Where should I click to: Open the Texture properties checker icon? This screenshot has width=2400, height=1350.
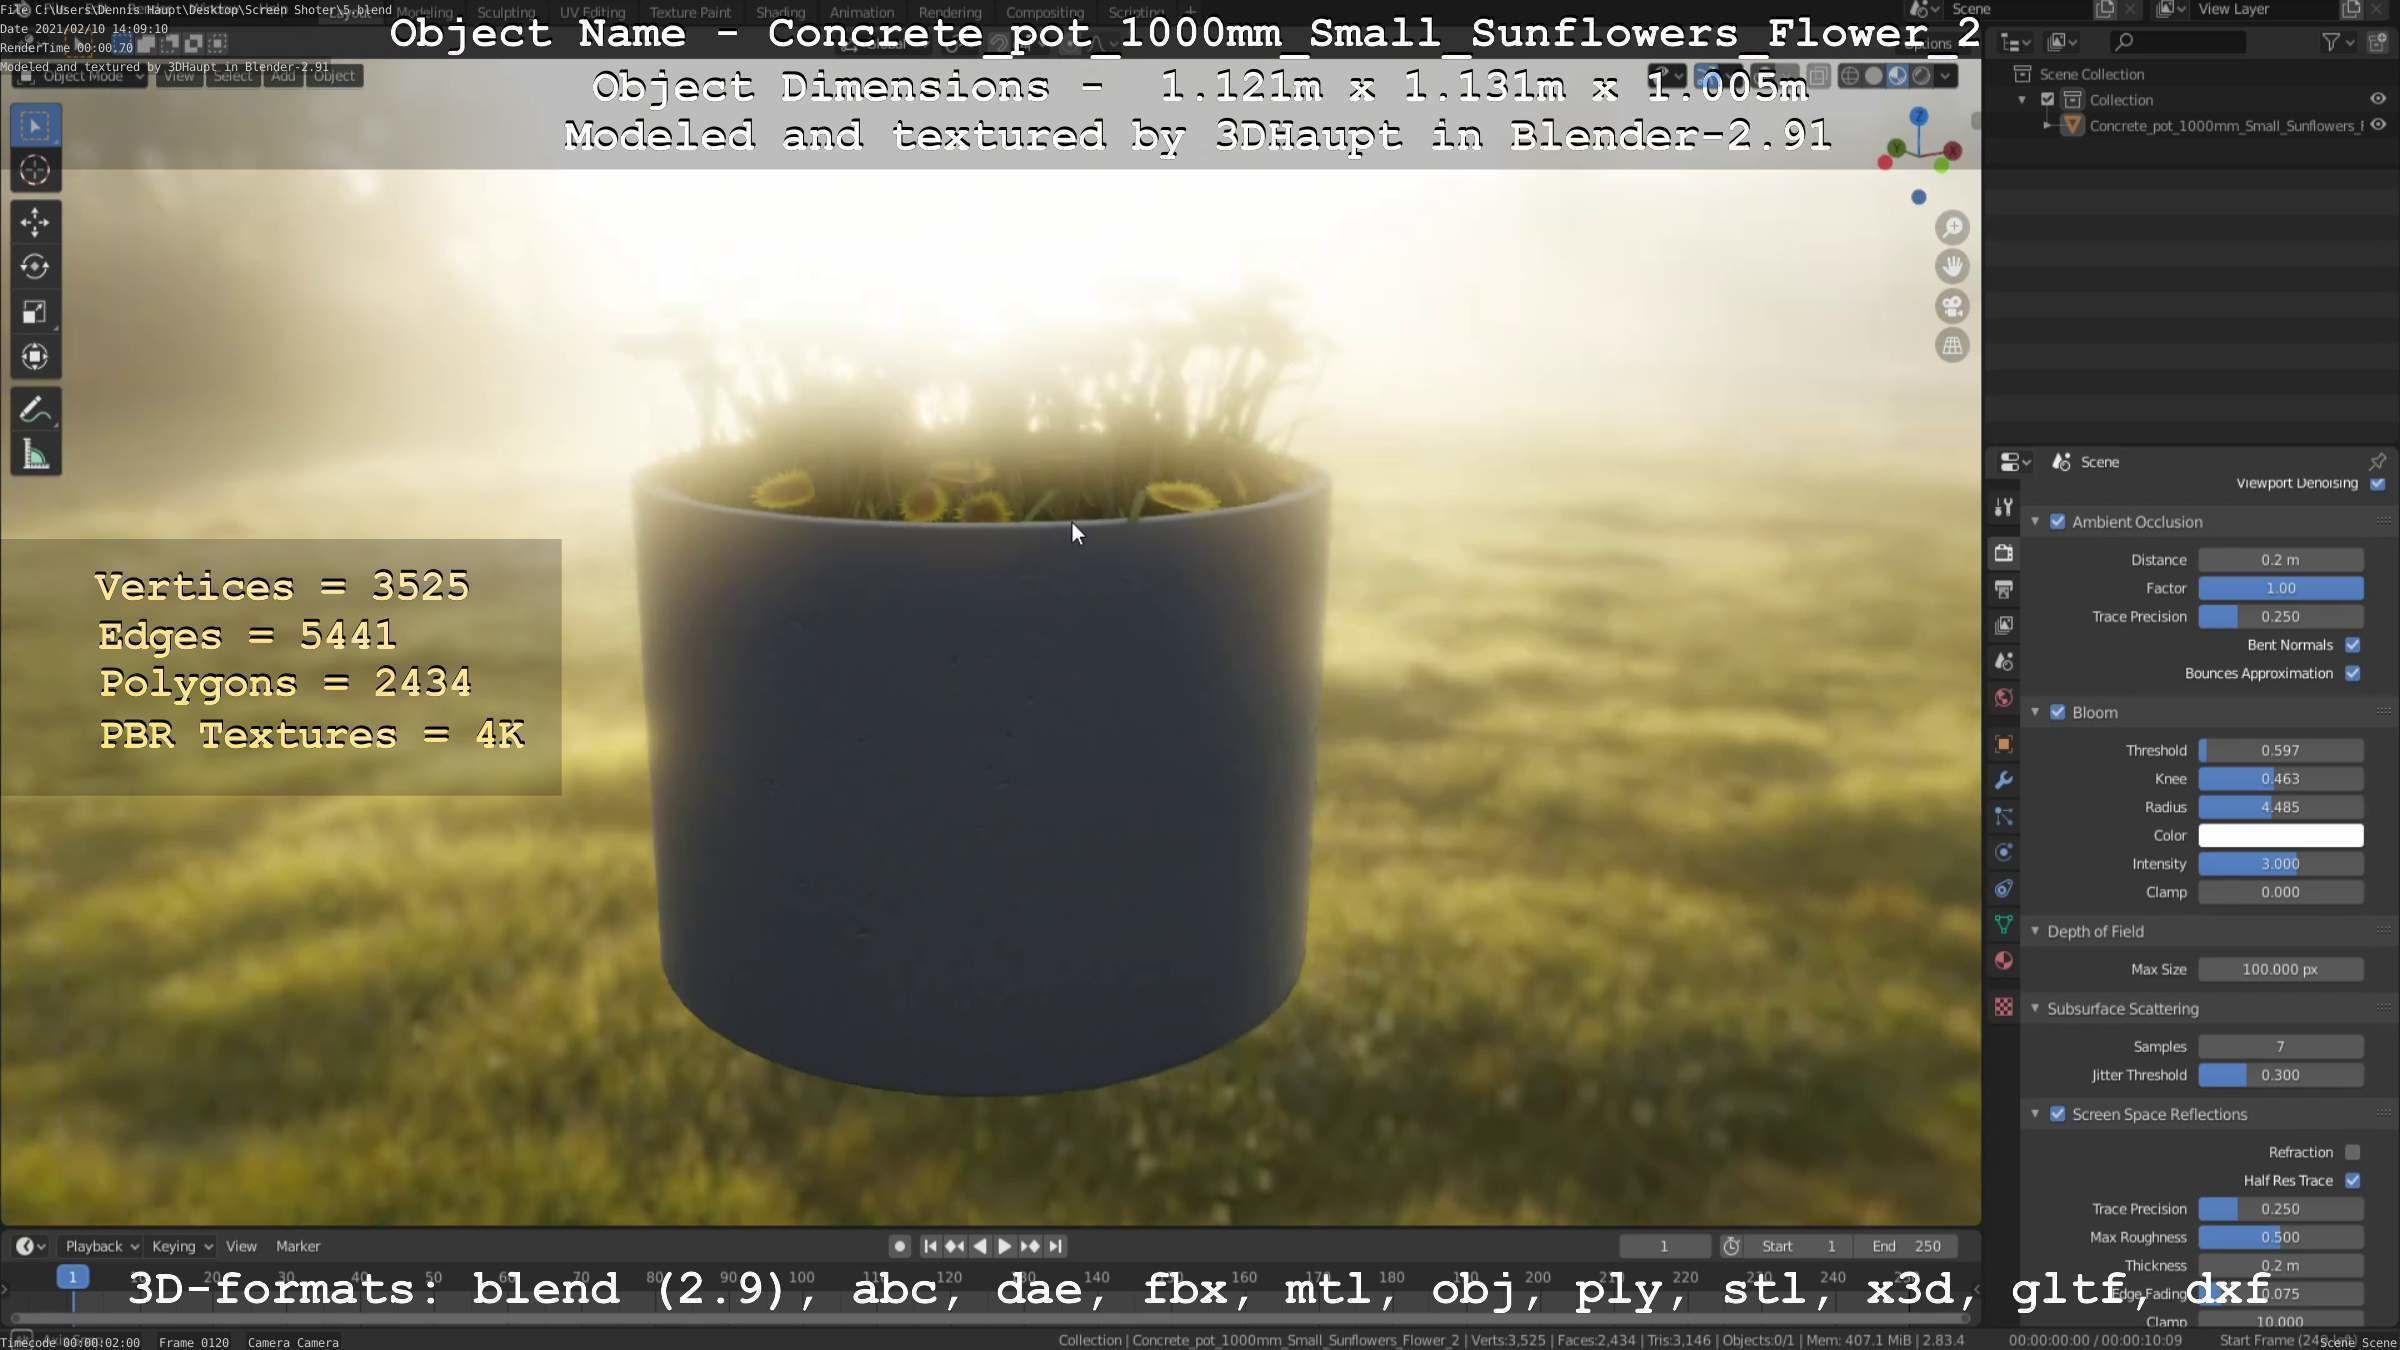[2004, 1007]
